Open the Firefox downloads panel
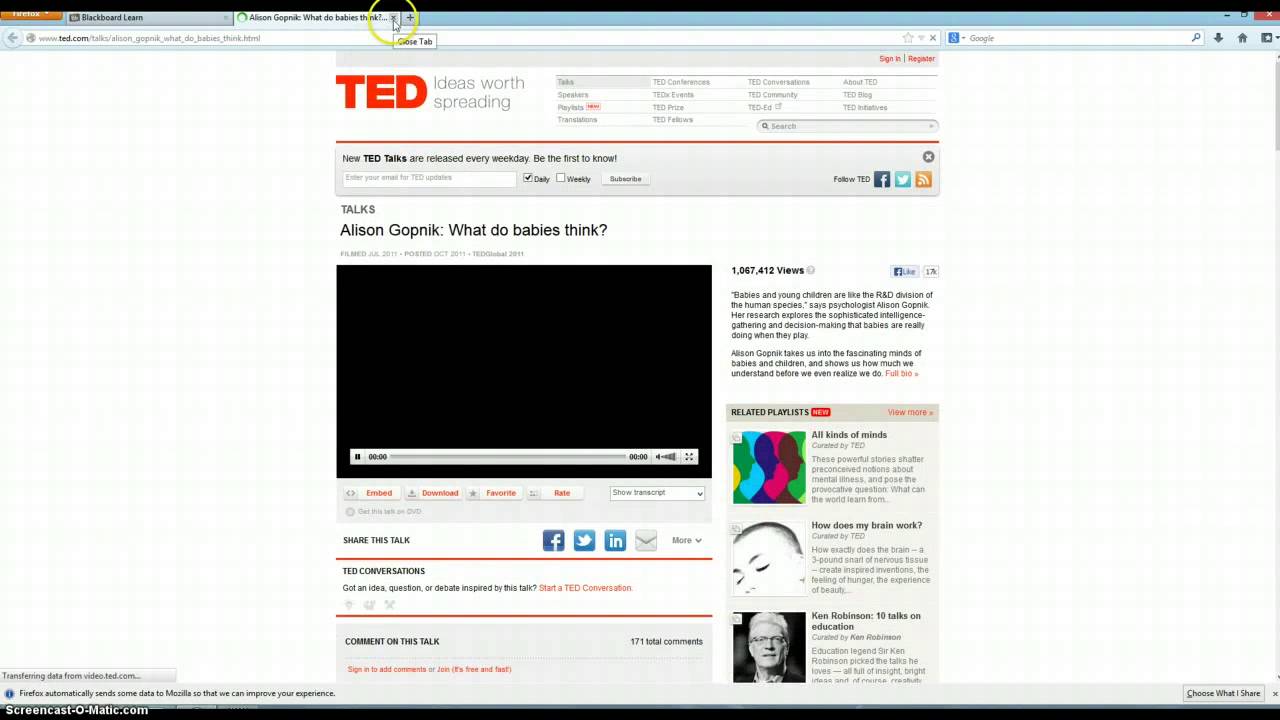1280x720 pixels. (x=1218, y=38)
